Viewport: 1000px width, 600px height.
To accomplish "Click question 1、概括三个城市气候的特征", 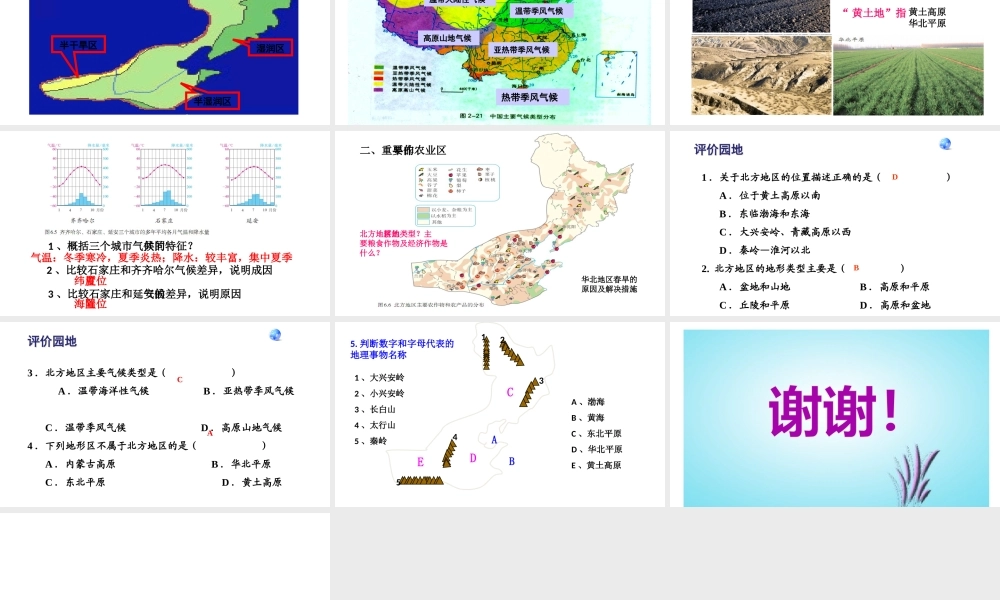I will (121, 246).
